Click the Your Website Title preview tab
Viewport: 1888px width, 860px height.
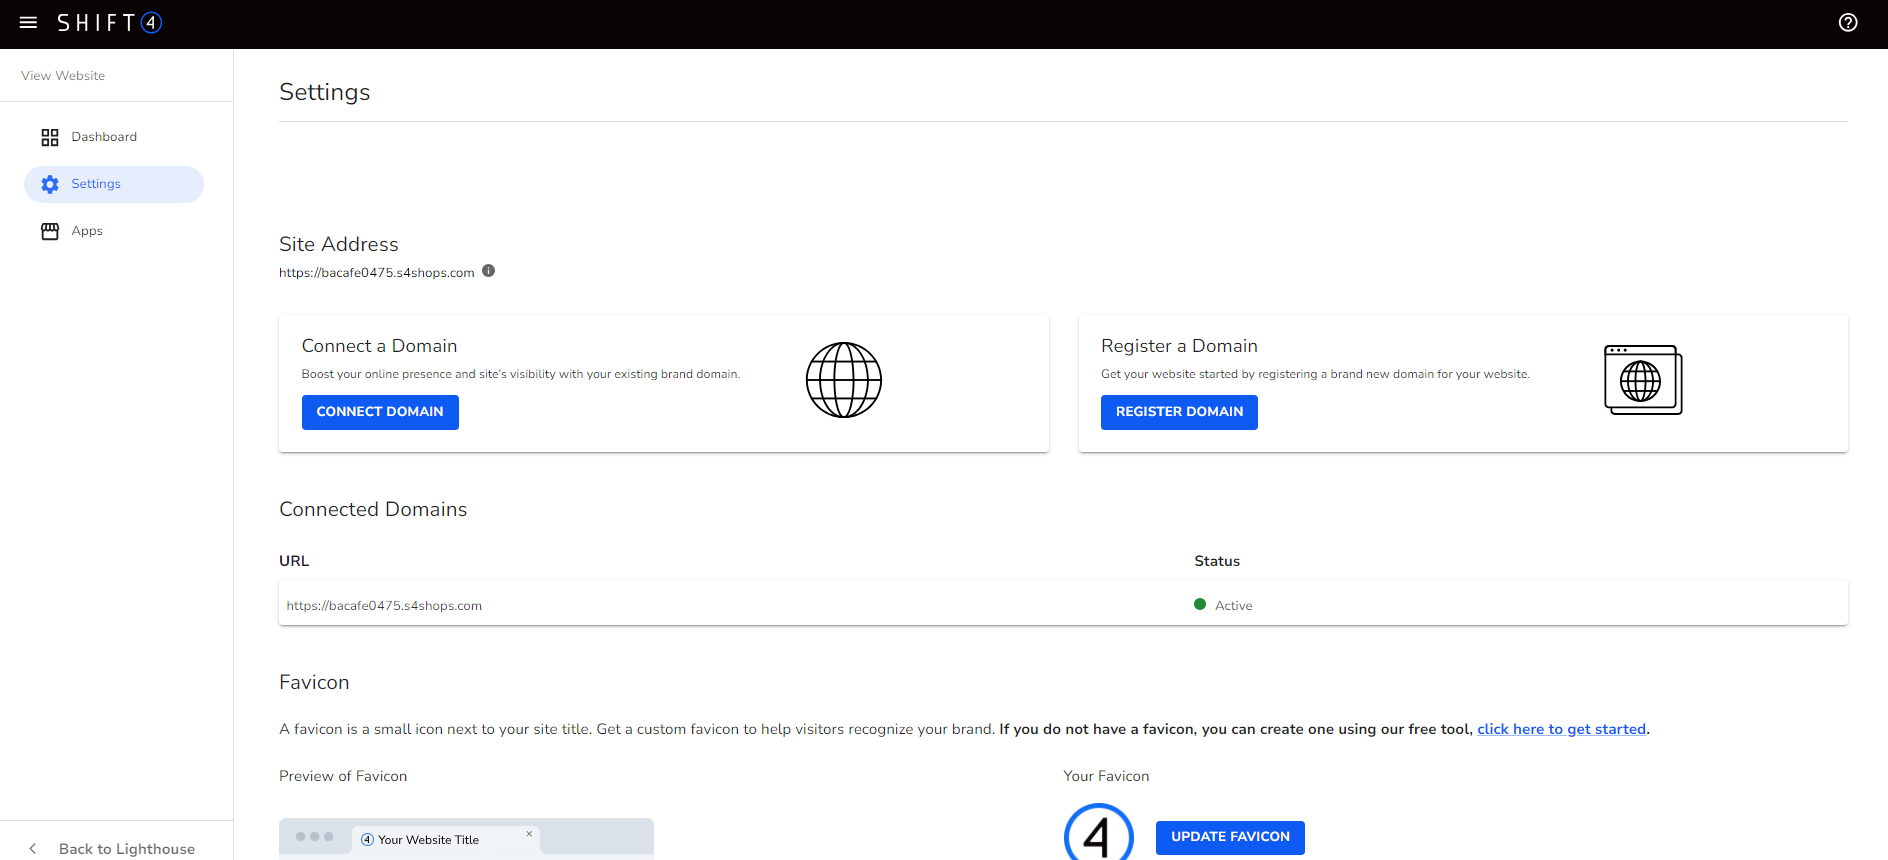pyautogui.click(x=428, y=840)
